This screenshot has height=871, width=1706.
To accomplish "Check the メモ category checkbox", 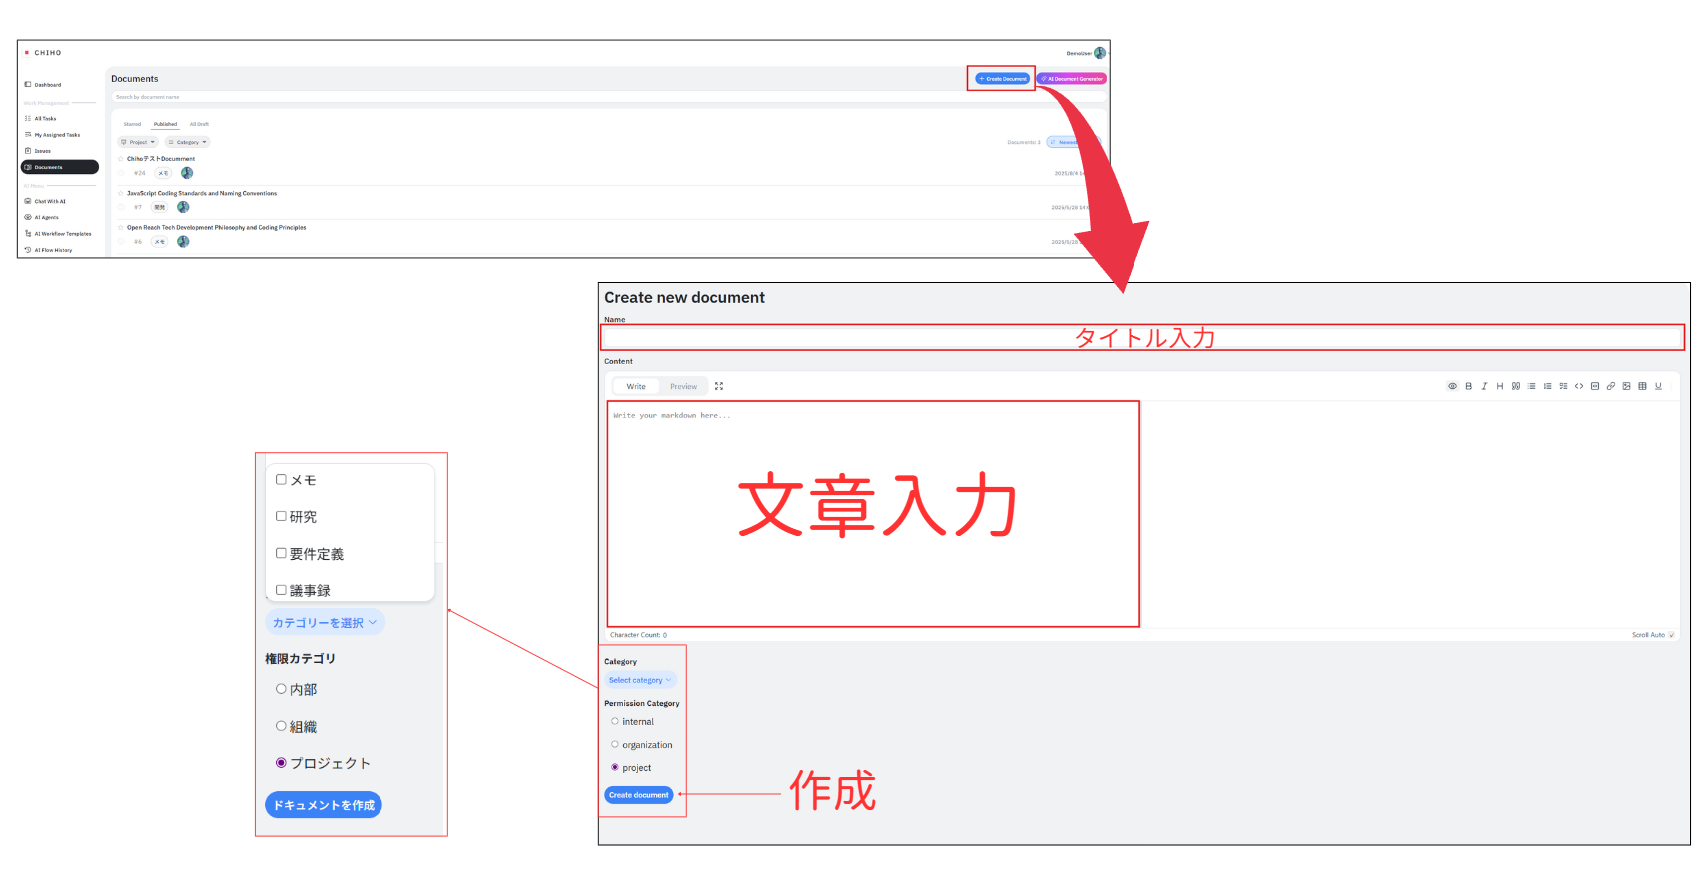I will pos(281,480).
